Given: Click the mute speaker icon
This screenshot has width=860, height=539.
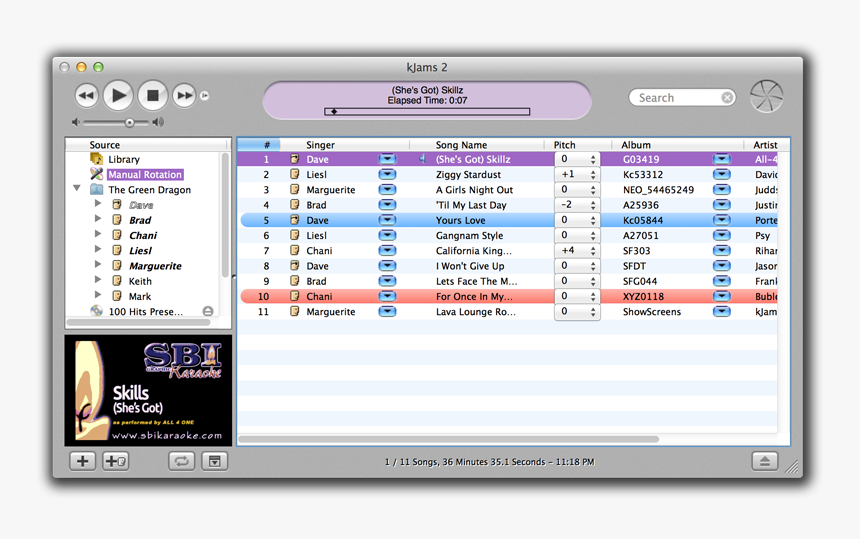Looking at the screenshot, I should coord(76,122).
